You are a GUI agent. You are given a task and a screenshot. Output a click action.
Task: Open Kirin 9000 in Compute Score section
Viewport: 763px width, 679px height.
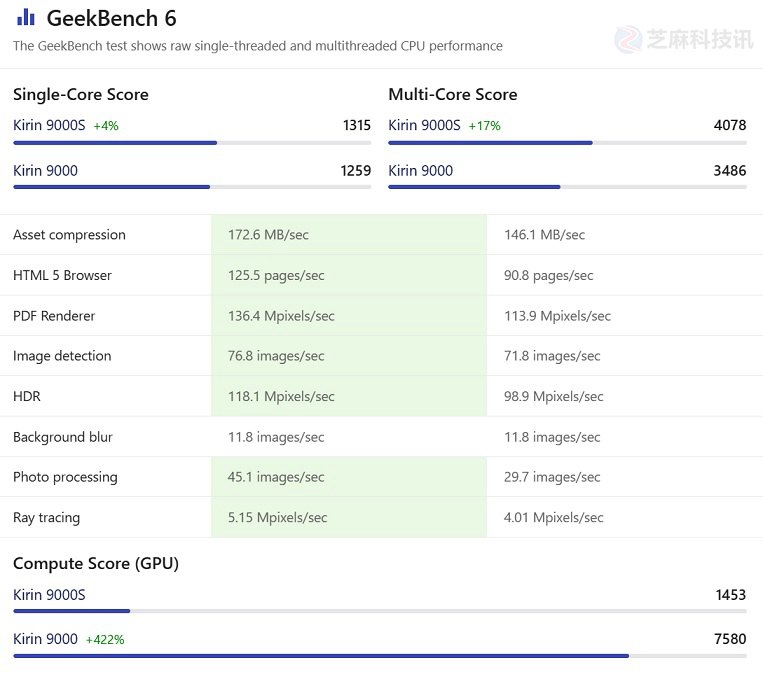click(x=45, y=639)
